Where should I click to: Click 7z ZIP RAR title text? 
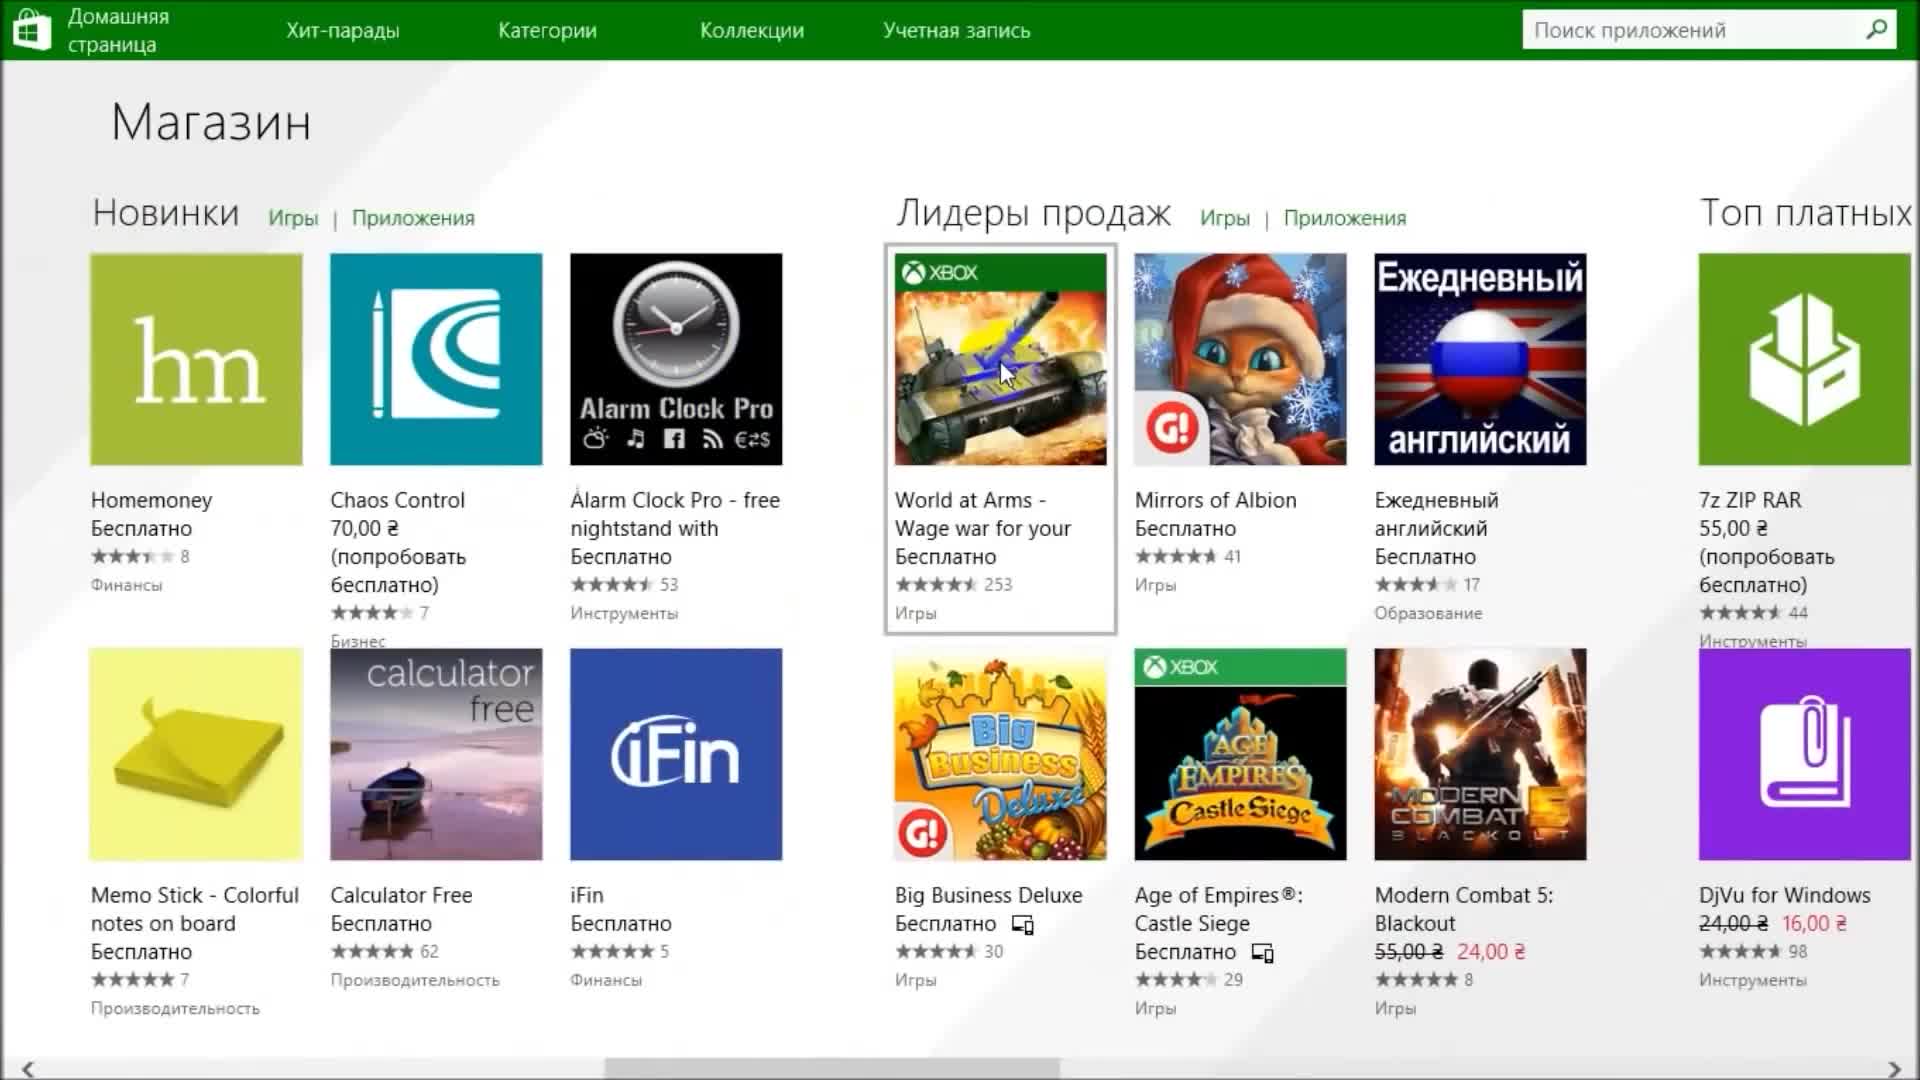pyautogui.click(x=1750, y=500)
